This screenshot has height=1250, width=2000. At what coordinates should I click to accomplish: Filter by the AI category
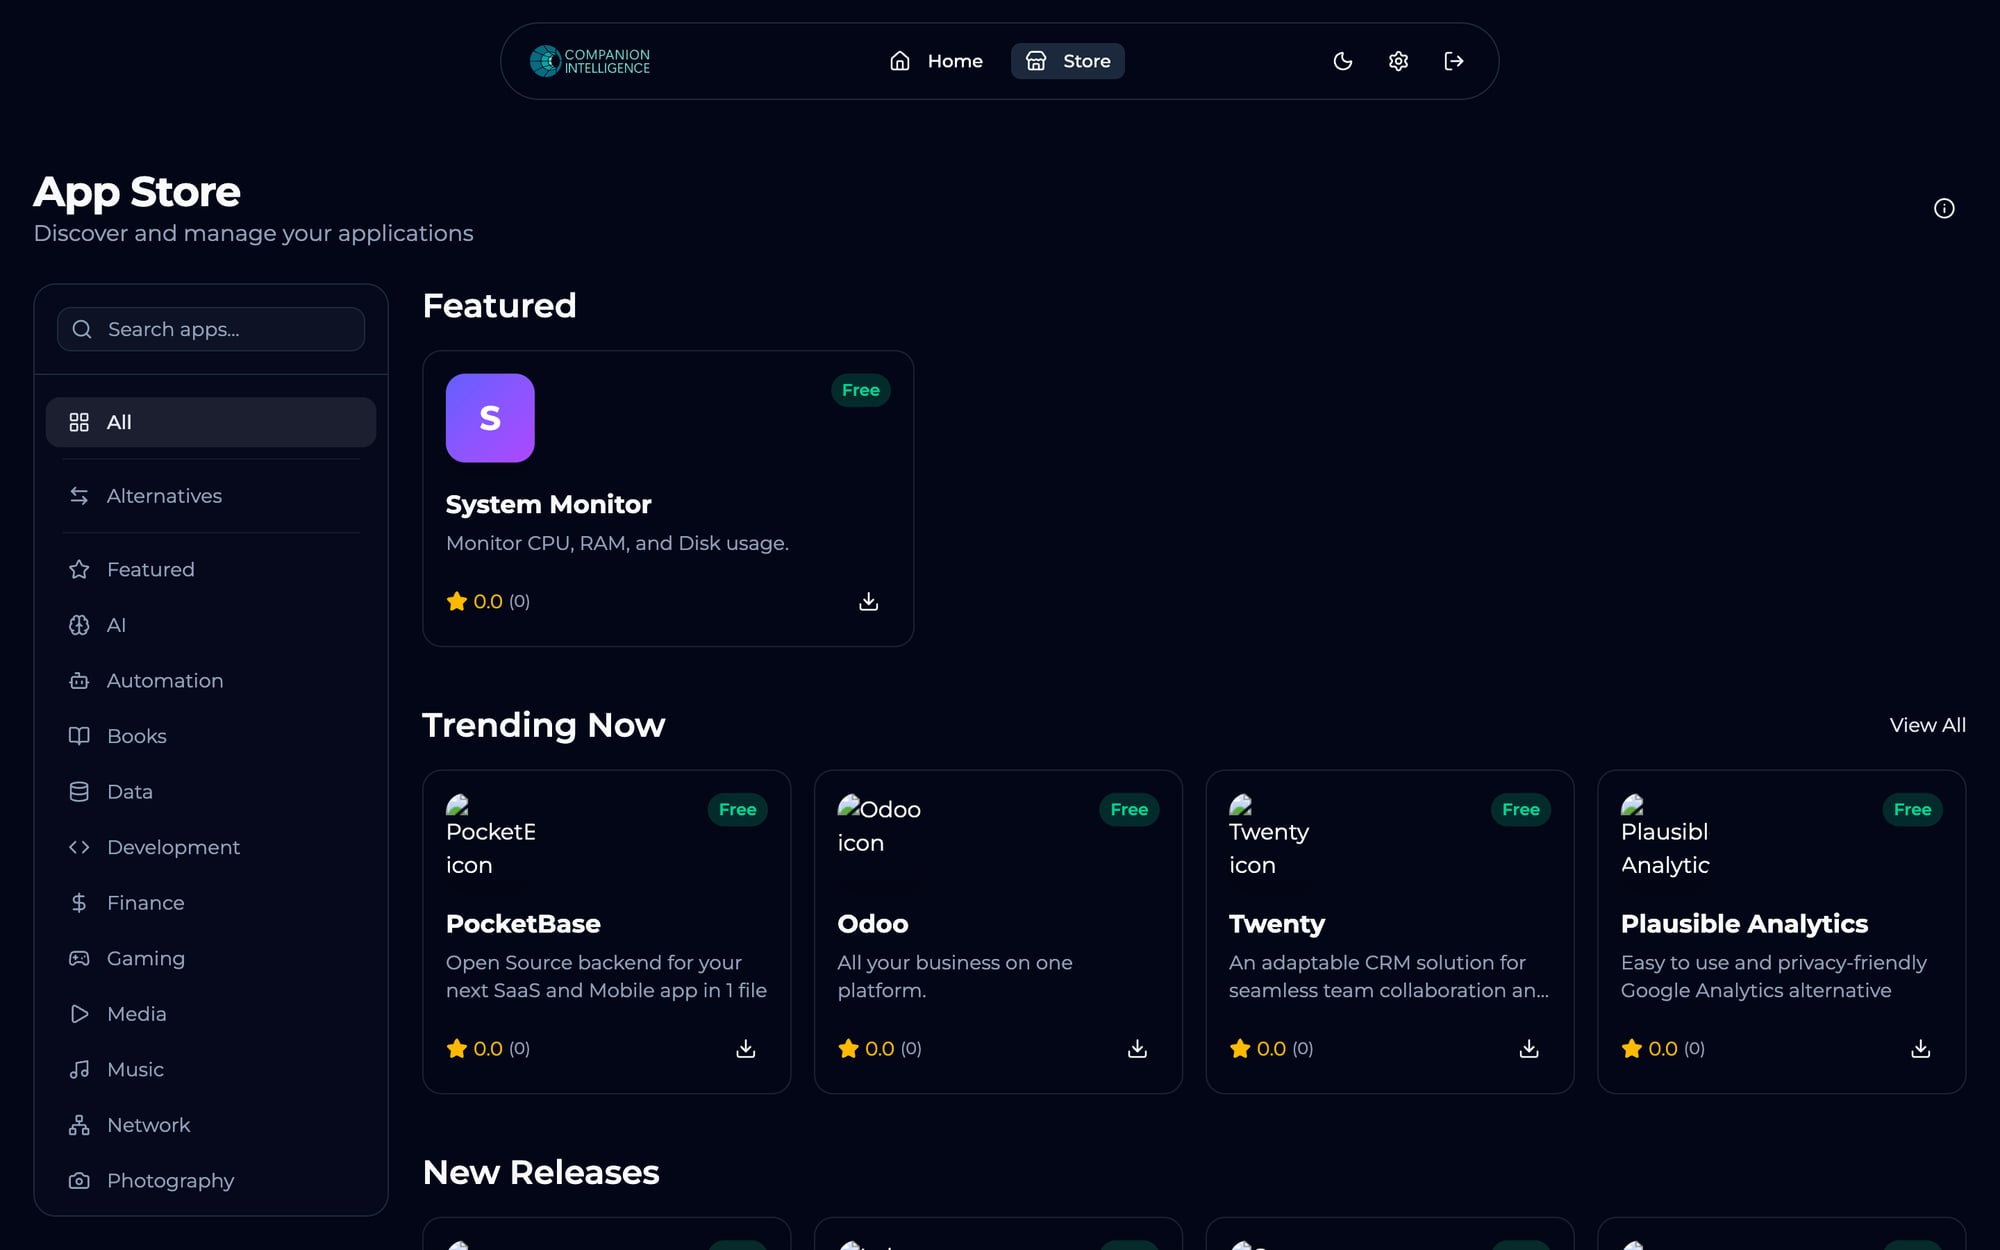pos(116,625)
